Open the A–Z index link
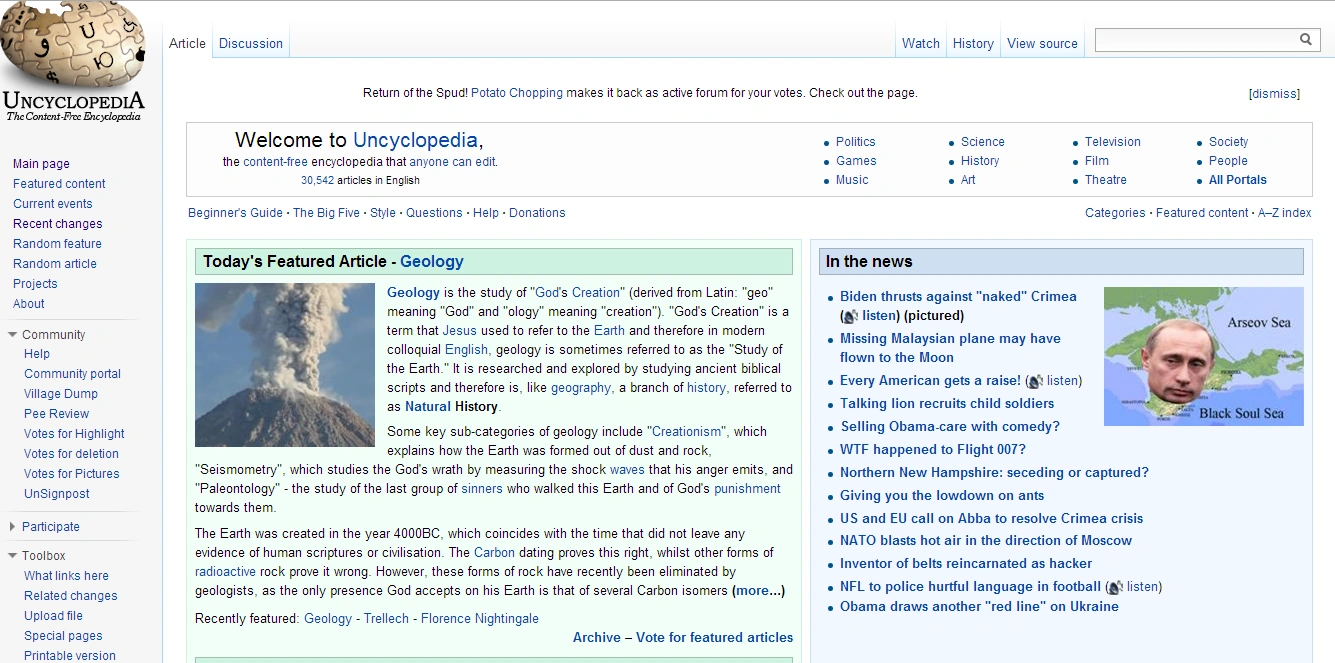 click(x=1285, y=213)
